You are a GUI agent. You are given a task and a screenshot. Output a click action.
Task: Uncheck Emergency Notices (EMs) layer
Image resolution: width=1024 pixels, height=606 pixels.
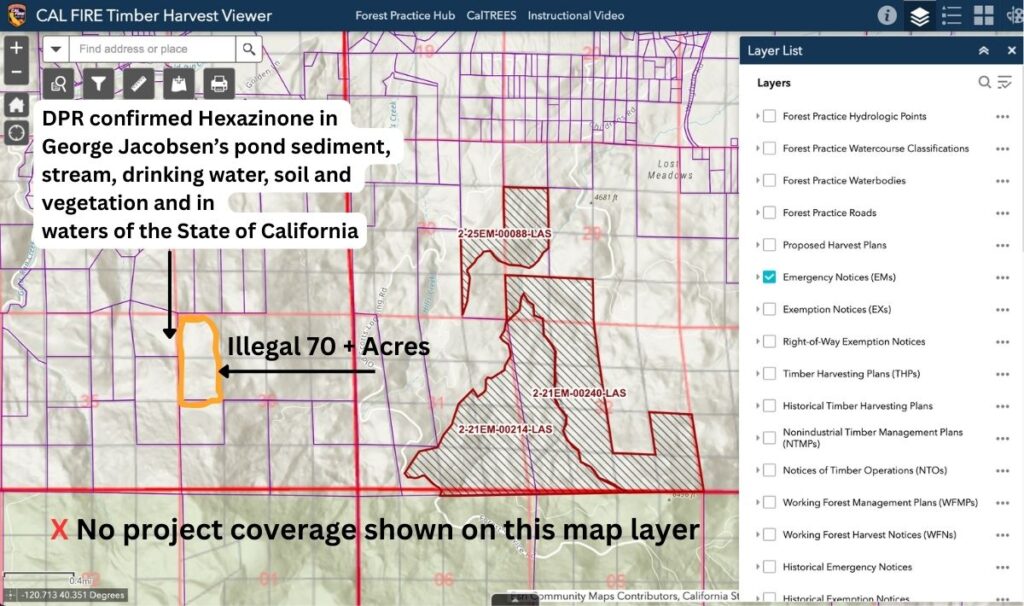769,277
